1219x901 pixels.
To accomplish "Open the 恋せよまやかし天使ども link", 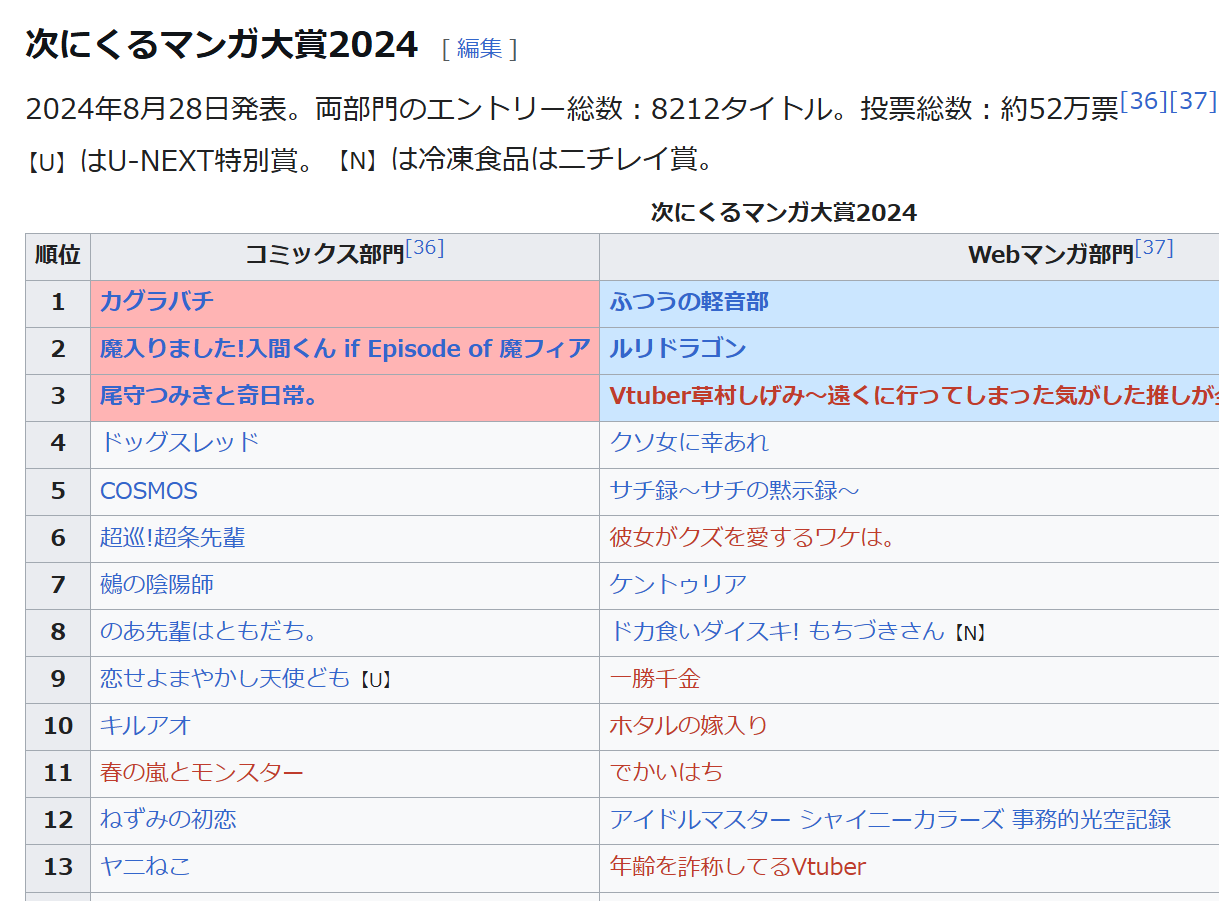I will (x=226, y=678).
